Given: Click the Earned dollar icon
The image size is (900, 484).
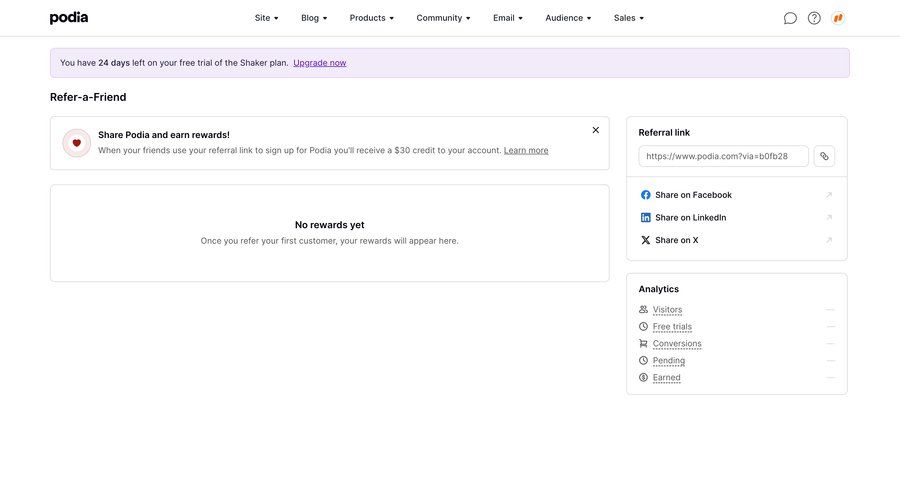Looking at the screenshot, I should 643,377.
